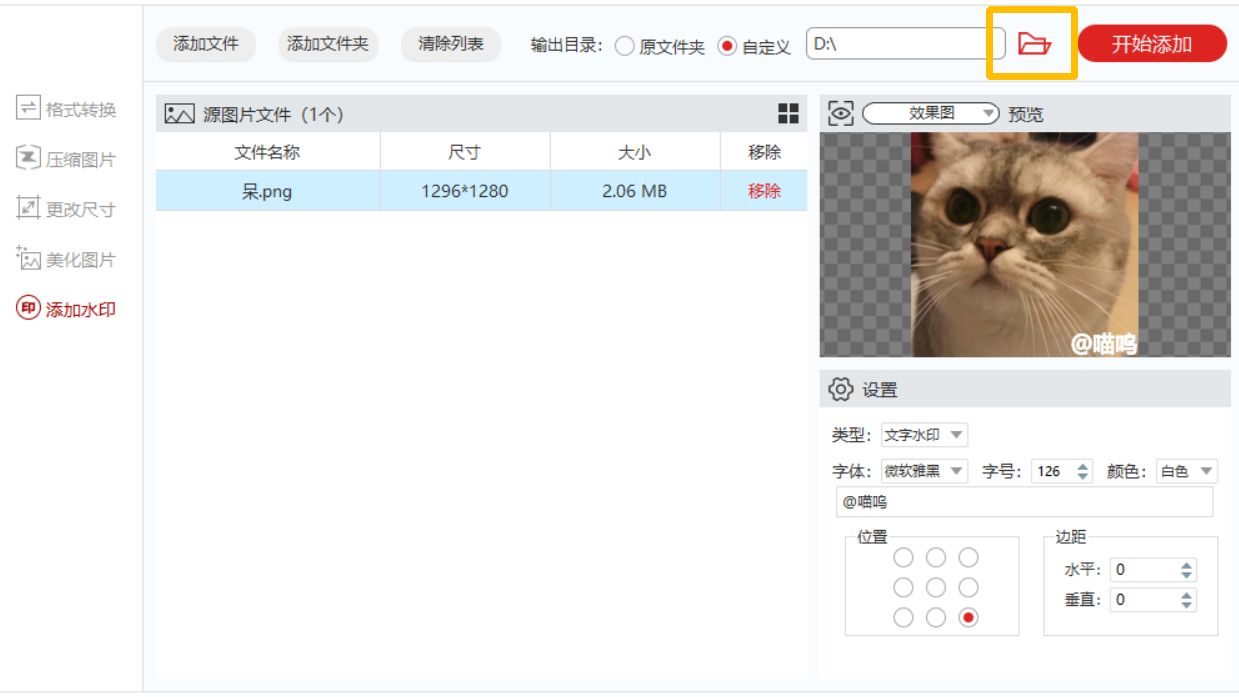Select 自定义 output directory option
The image size is (1239, 697).
727,47
